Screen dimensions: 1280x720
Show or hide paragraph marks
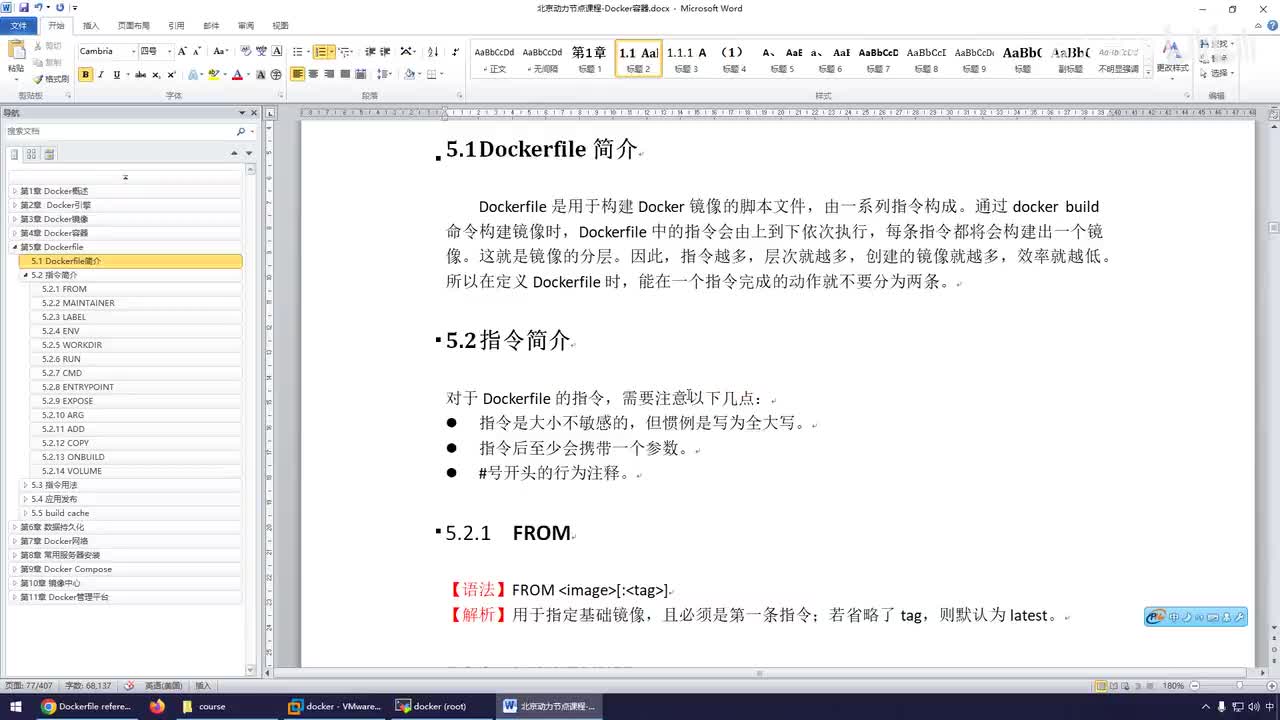[x=456, y=51]
